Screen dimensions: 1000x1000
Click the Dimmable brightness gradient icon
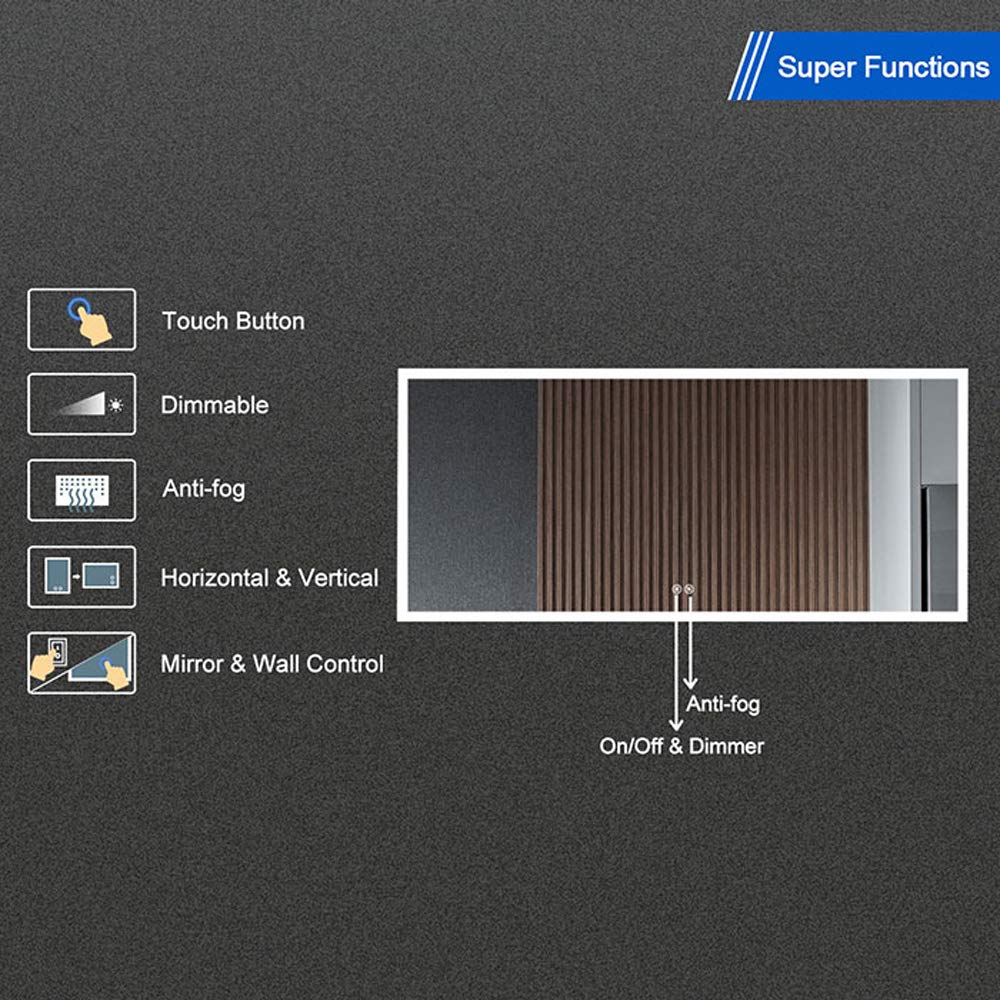click(82, 404)
